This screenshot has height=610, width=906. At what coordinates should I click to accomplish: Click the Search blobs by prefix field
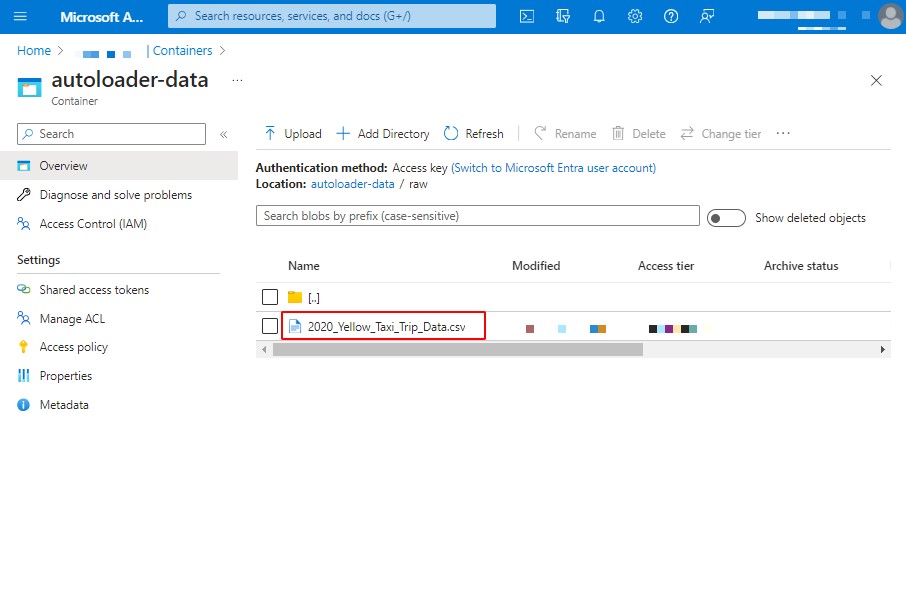(x=477, y=216)
